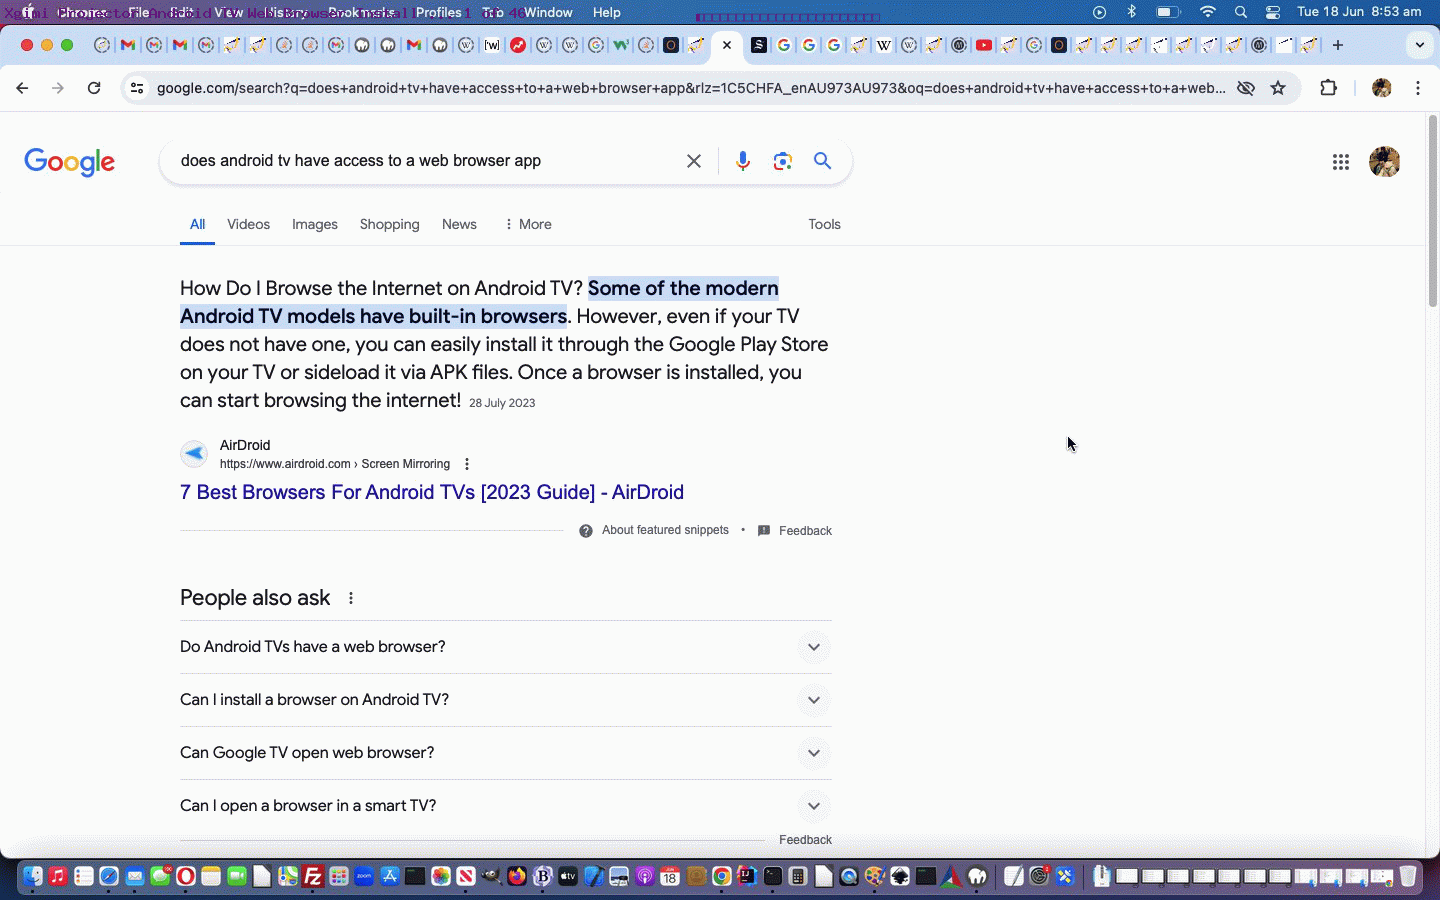Image resolution: width=1440 pixels, height=900 pixels.
Task: Open the Window menu in menu bar
Action: pos(548,12)
